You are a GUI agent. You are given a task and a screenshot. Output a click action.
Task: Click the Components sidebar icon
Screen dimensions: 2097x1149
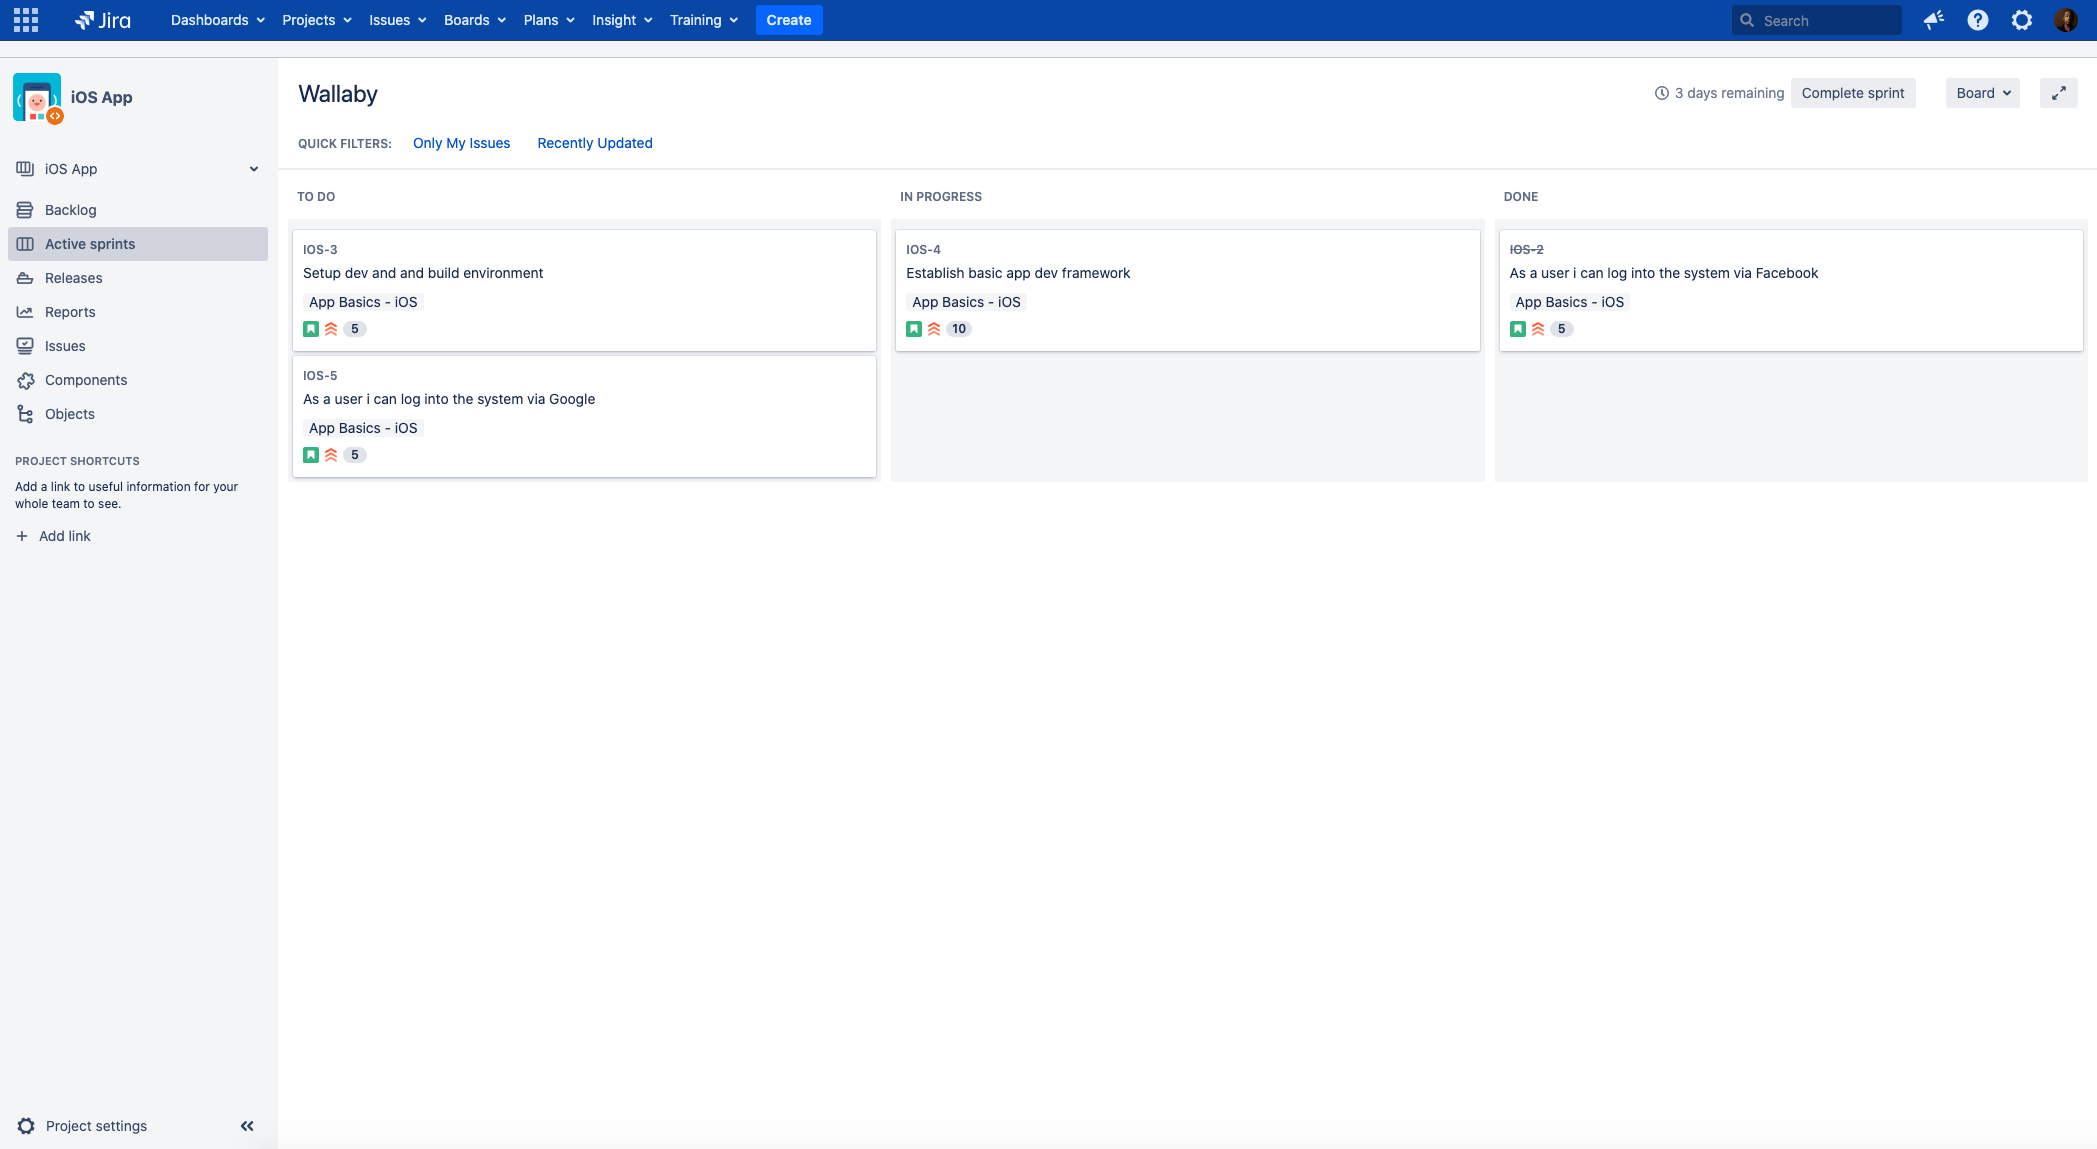pyautogui.click(x=25, y=379)
